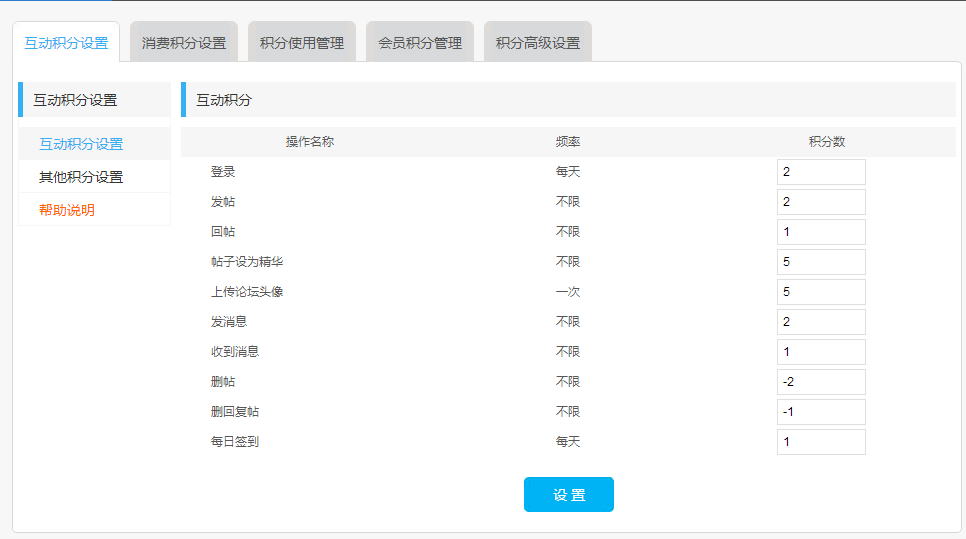Click the points field for 登录
This screenshot has height=539, width=966.
pyautogui.click(x=821, y=172)
